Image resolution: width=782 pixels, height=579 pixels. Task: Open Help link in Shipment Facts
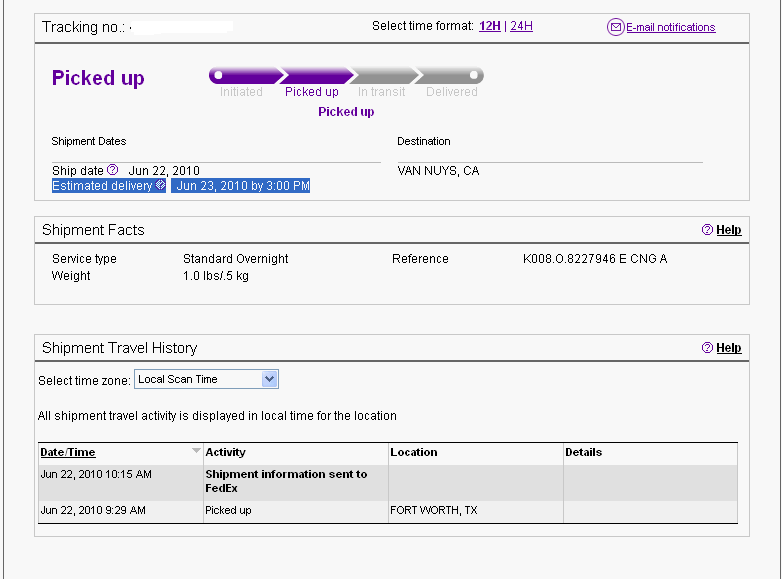tap(729, 230)
